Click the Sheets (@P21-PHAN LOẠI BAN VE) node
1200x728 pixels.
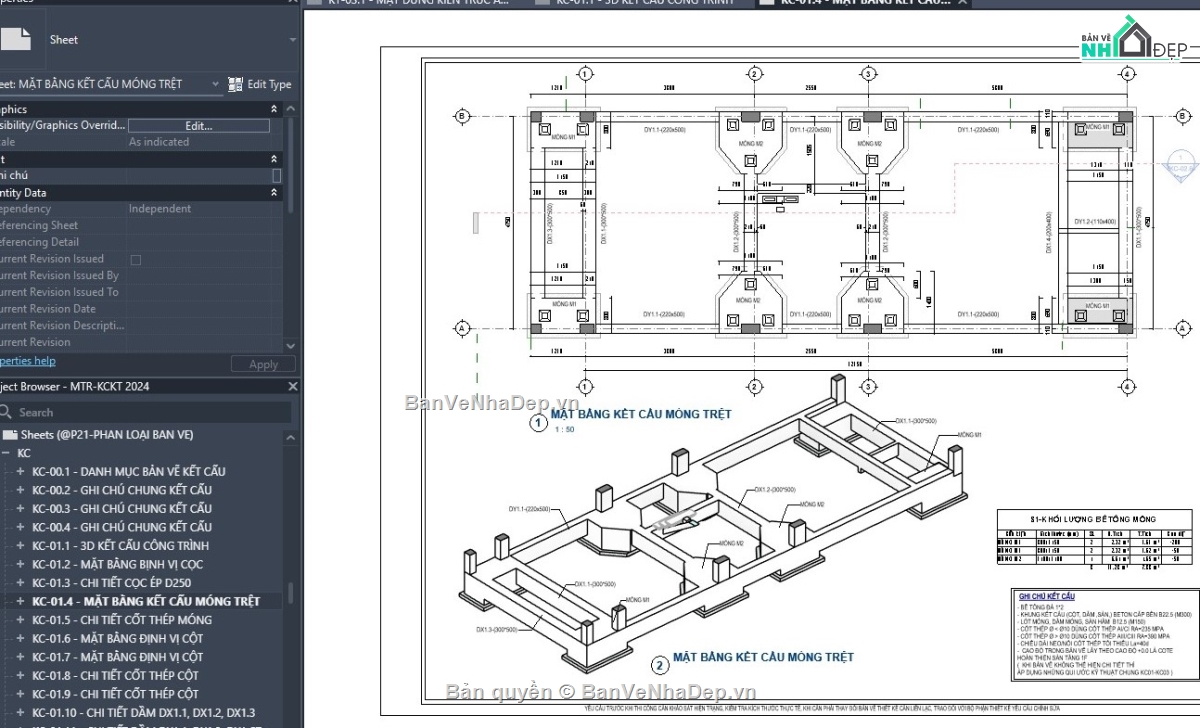point(107,435)
